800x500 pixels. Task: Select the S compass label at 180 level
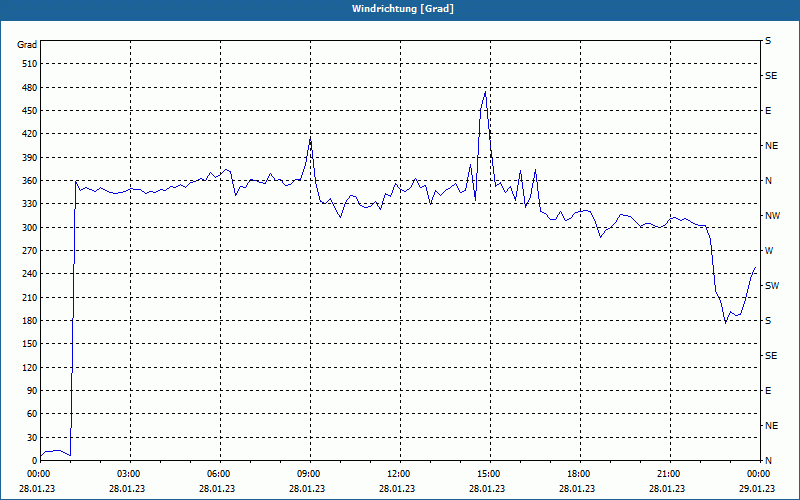768,320
